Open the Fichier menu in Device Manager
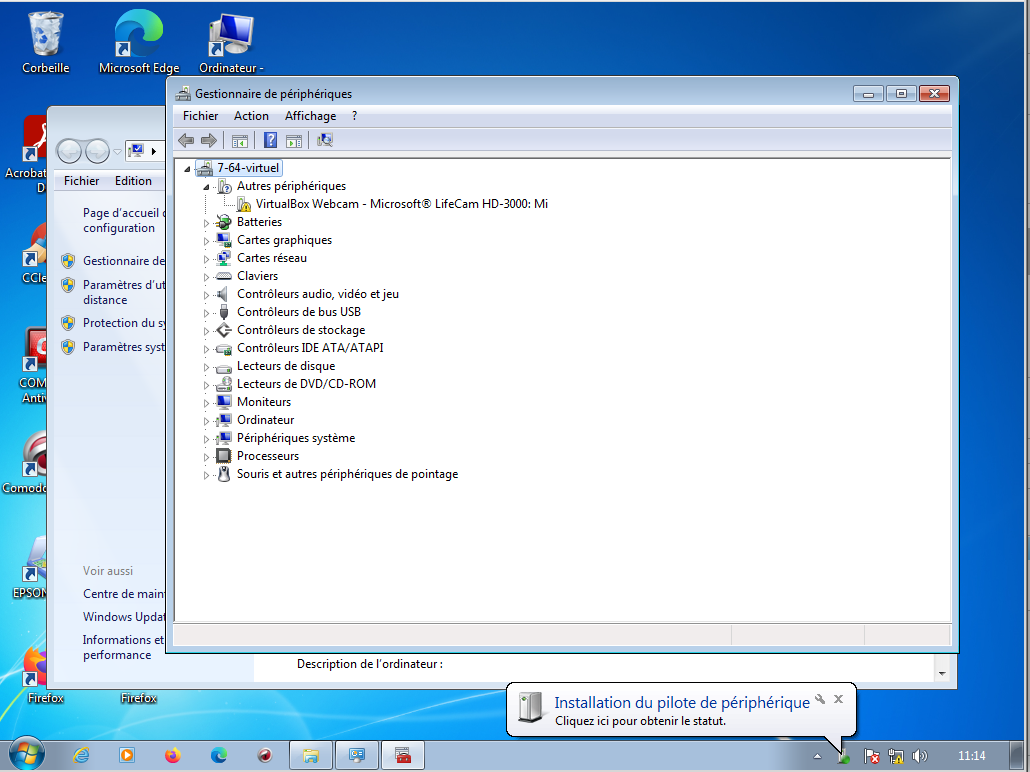The height and width of the screenshot is (772, 1030). (200, 116)
